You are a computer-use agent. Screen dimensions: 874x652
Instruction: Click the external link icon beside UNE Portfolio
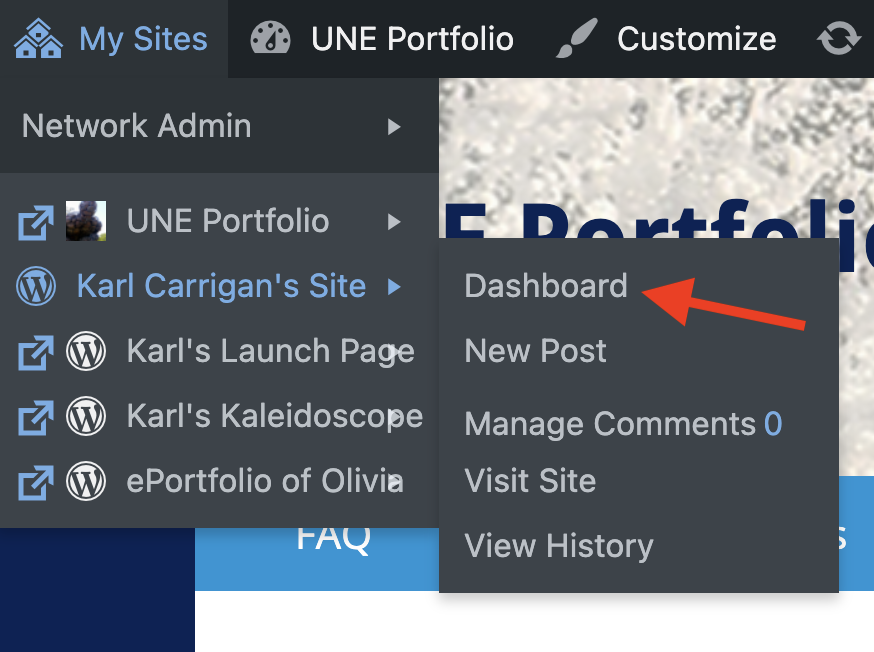pos(36,222)
